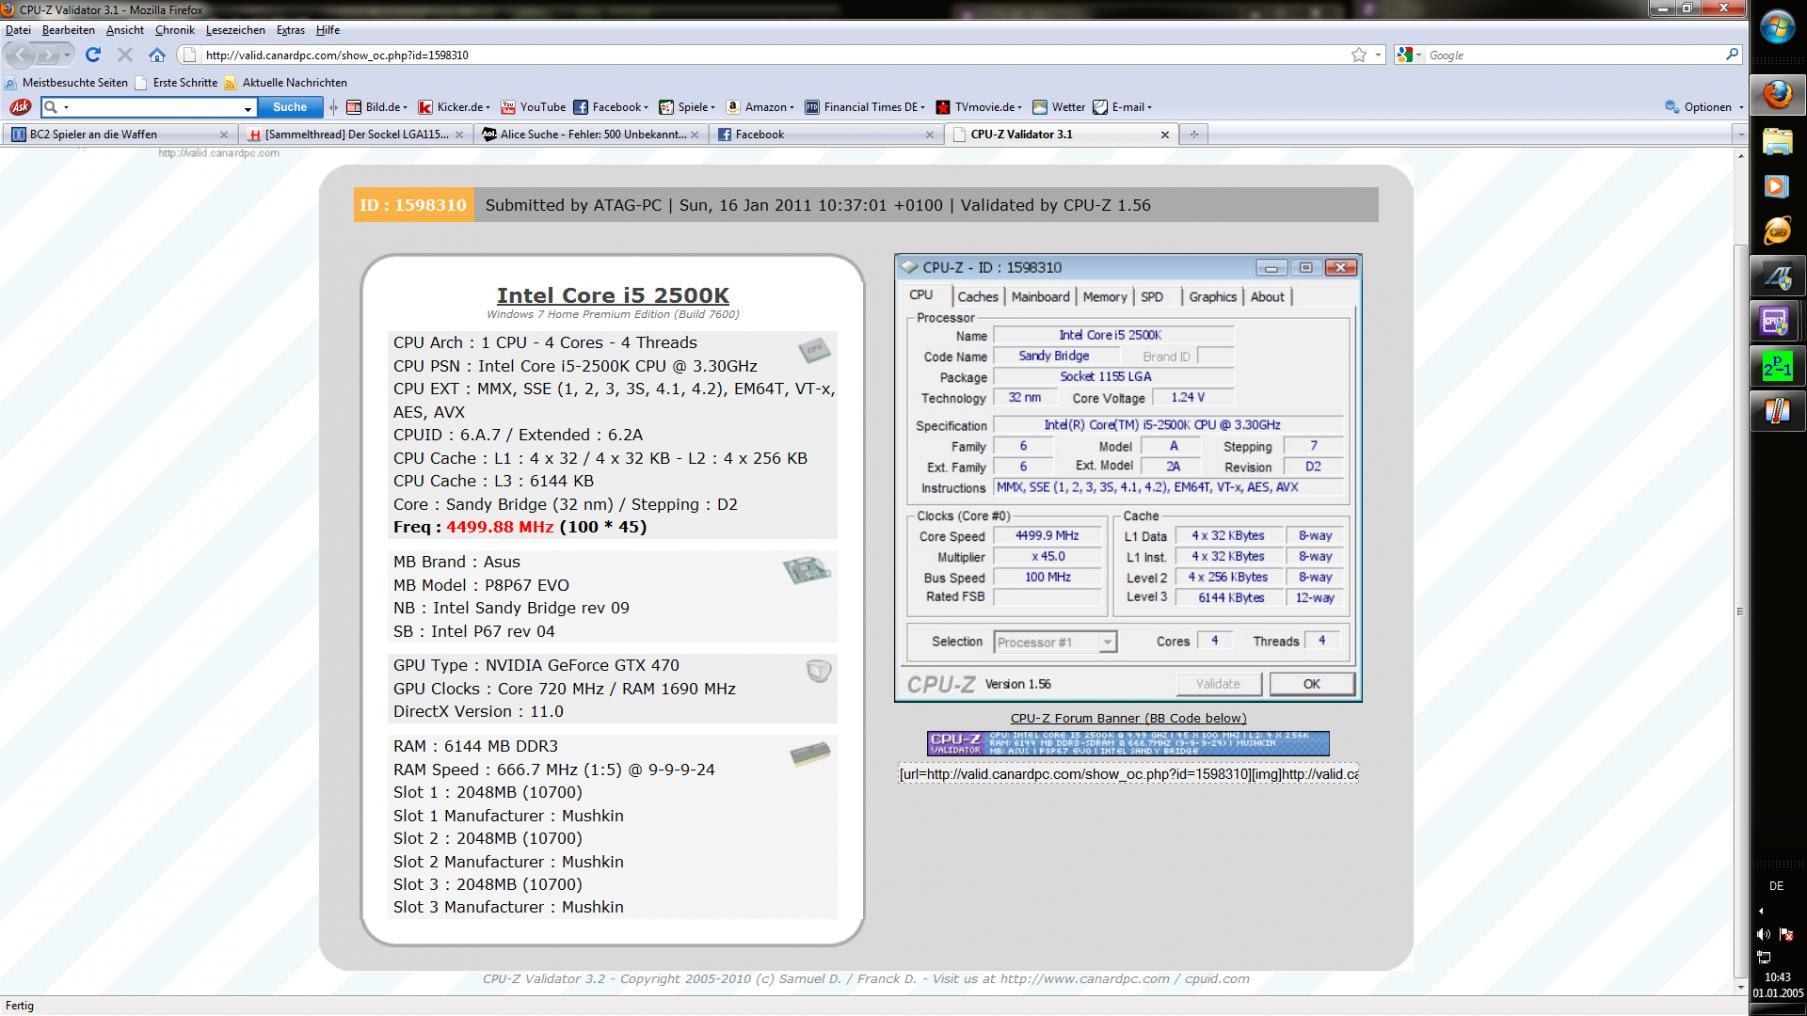Click the Action Center flag tray icon
Screen dimensions: 1807x1016
pos(1786,935)
